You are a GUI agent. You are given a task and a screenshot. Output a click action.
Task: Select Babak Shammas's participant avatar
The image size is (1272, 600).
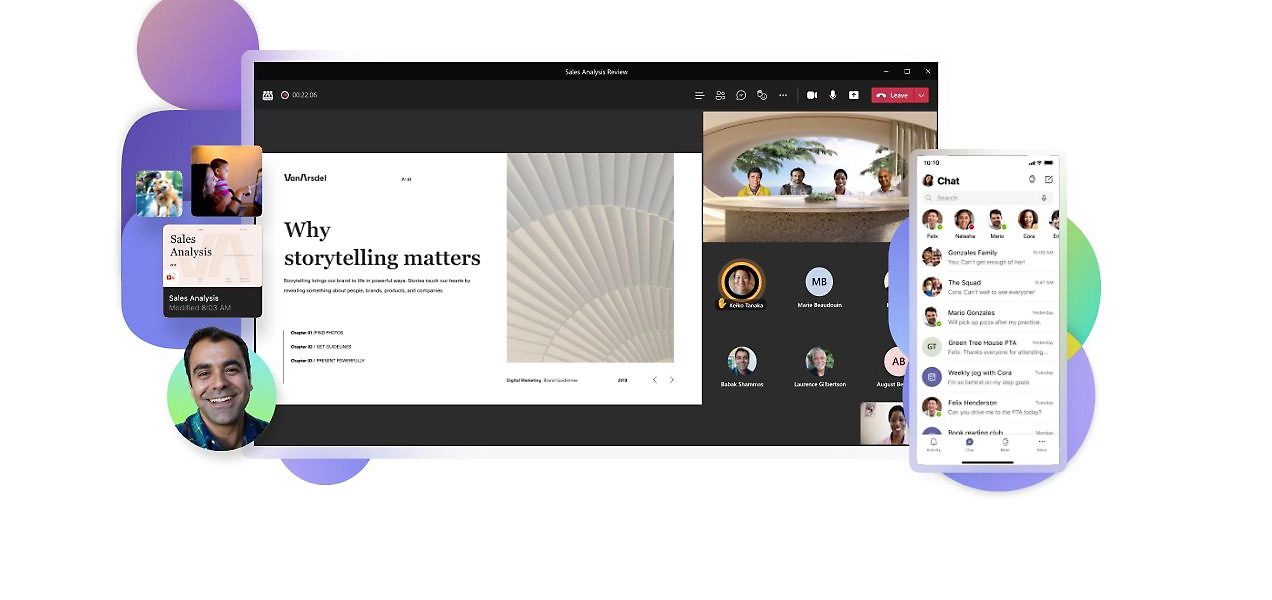[x=742, y=361]
